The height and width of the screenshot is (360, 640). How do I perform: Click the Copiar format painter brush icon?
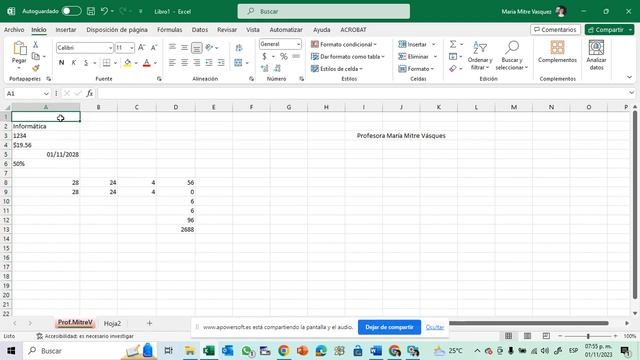pos(36,68)
